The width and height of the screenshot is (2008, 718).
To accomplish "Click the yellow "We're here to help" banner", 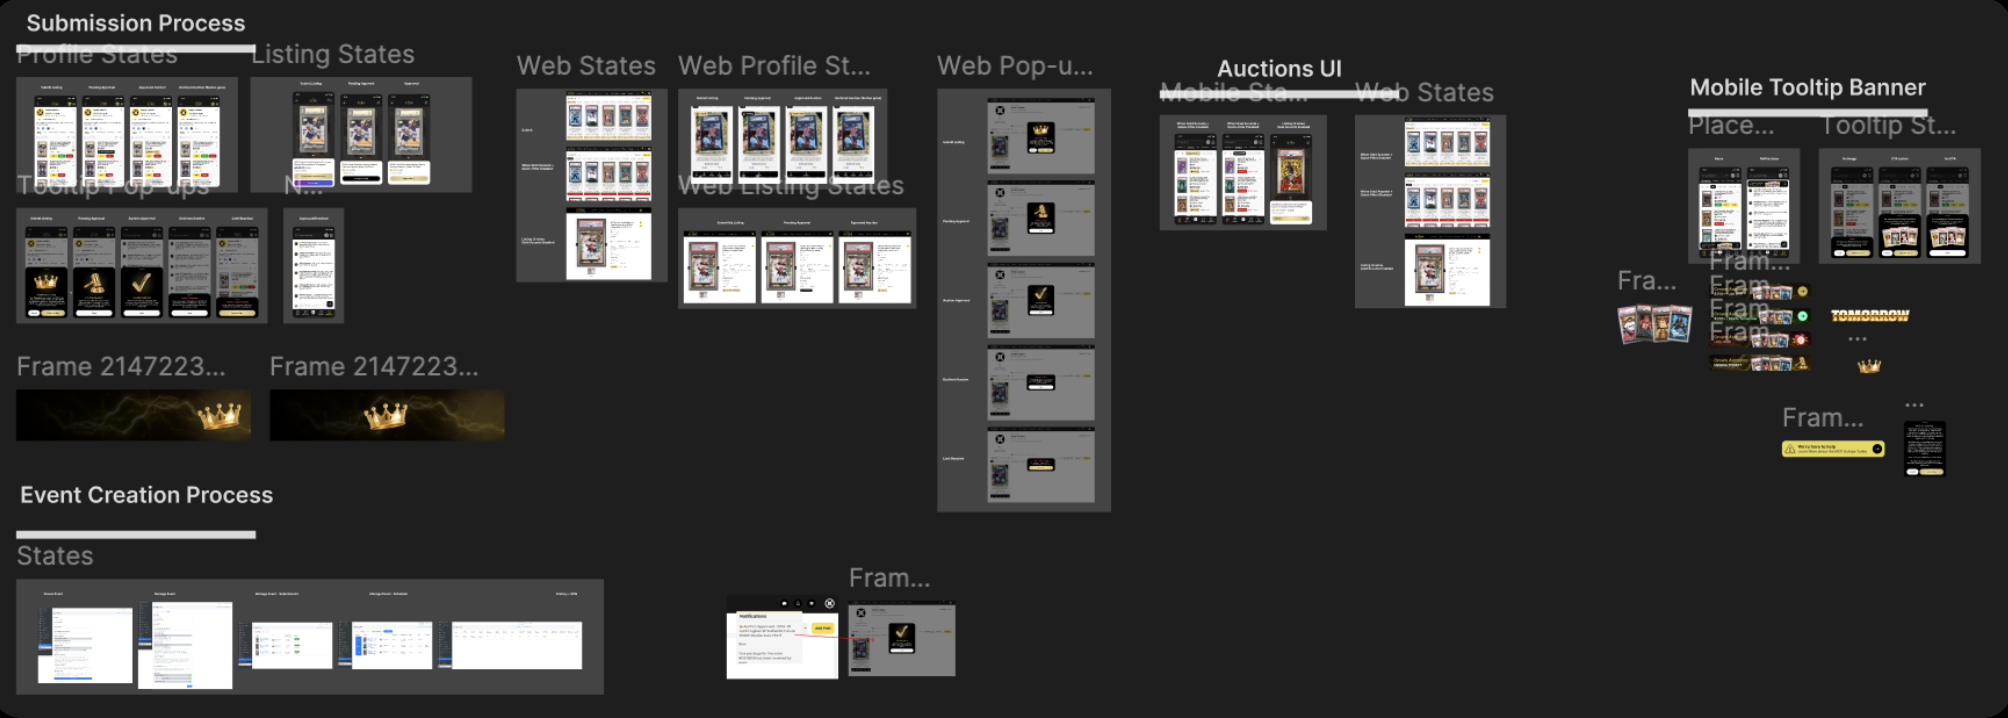I will pos(1833,449).
